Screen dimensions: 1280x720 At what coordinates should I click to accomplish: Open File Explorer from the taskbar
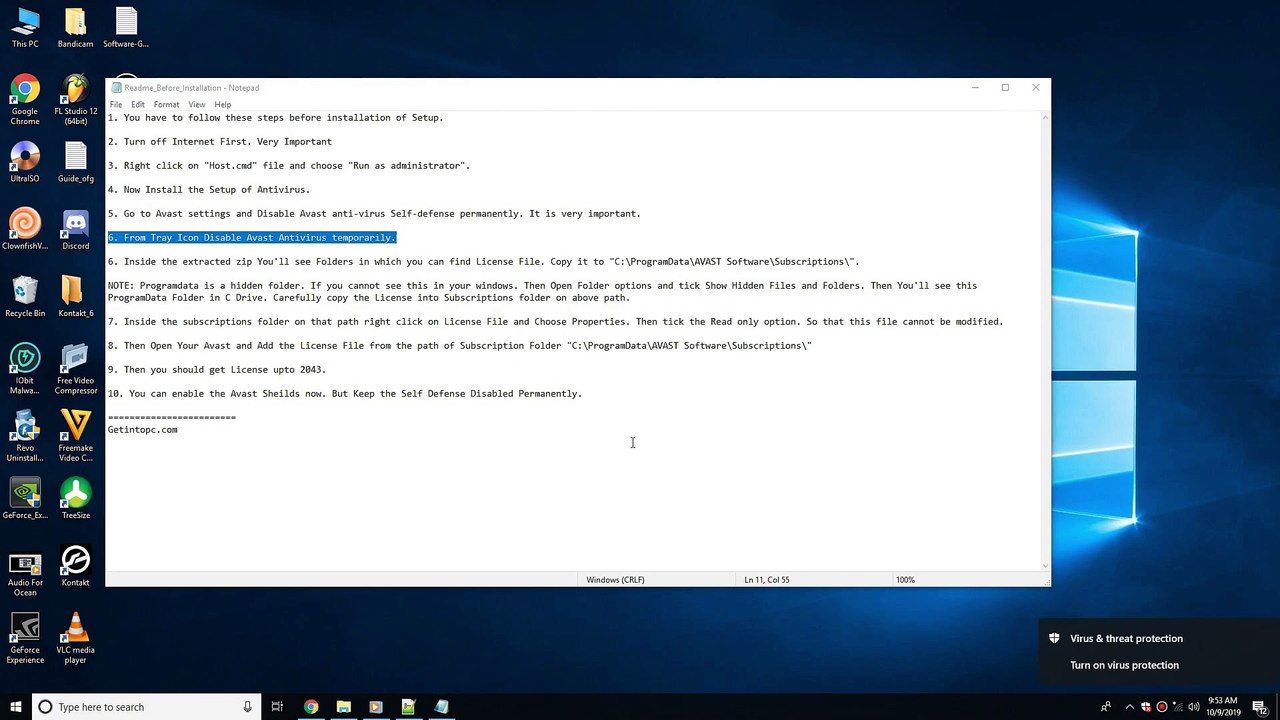click(x=343, y=707)
